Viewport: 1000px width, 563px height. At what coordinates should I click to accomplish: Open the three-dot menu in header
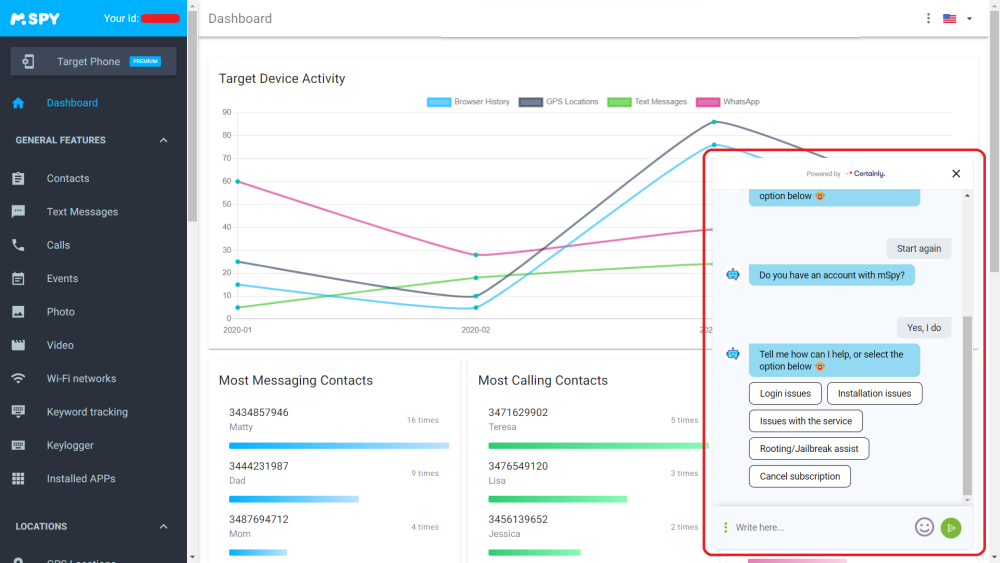pyautogui.click(x=928, y=18)
